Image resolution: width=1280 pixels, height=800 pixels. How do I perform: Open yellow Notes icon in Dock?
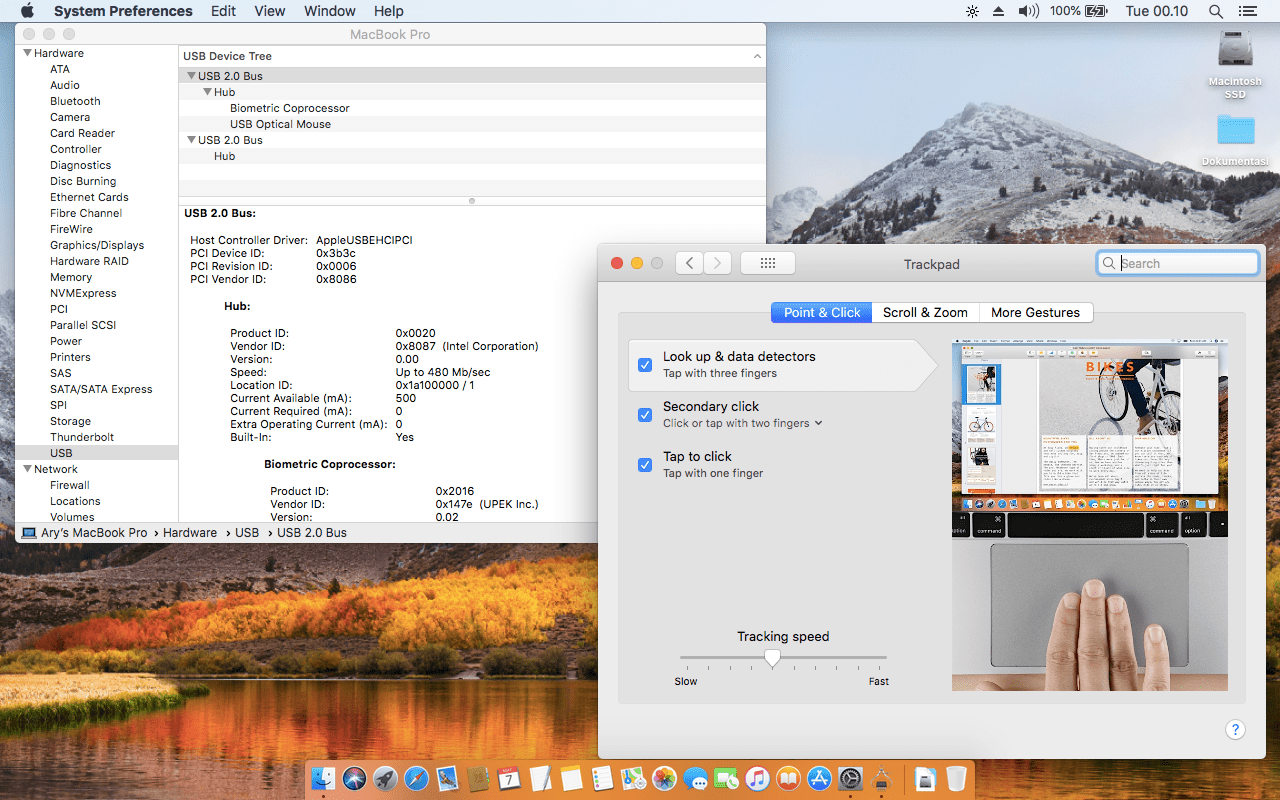click(x=571, y=778)
